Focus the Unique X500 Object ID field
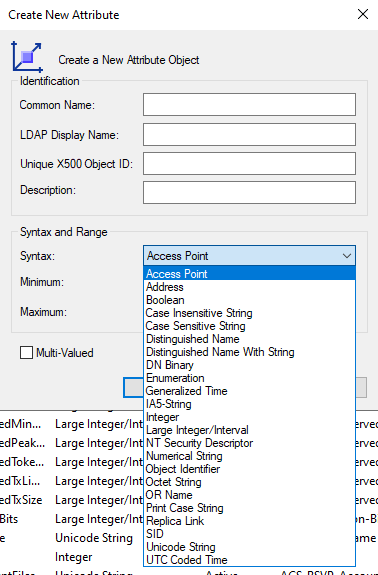Screen dimensions: 378x575 click(249, 164)
